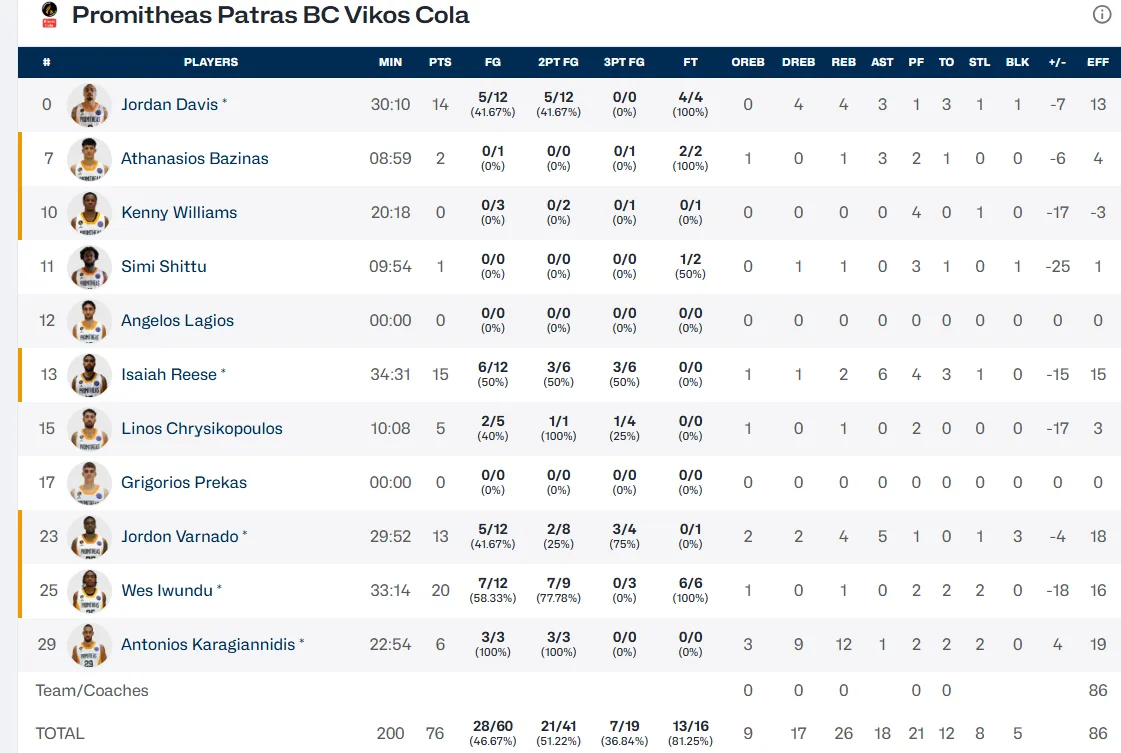Image resolution: width=1121 pixels, height=753 pixels.
Task: Open Angelos Lagios profile link
Action: point(177,320)
